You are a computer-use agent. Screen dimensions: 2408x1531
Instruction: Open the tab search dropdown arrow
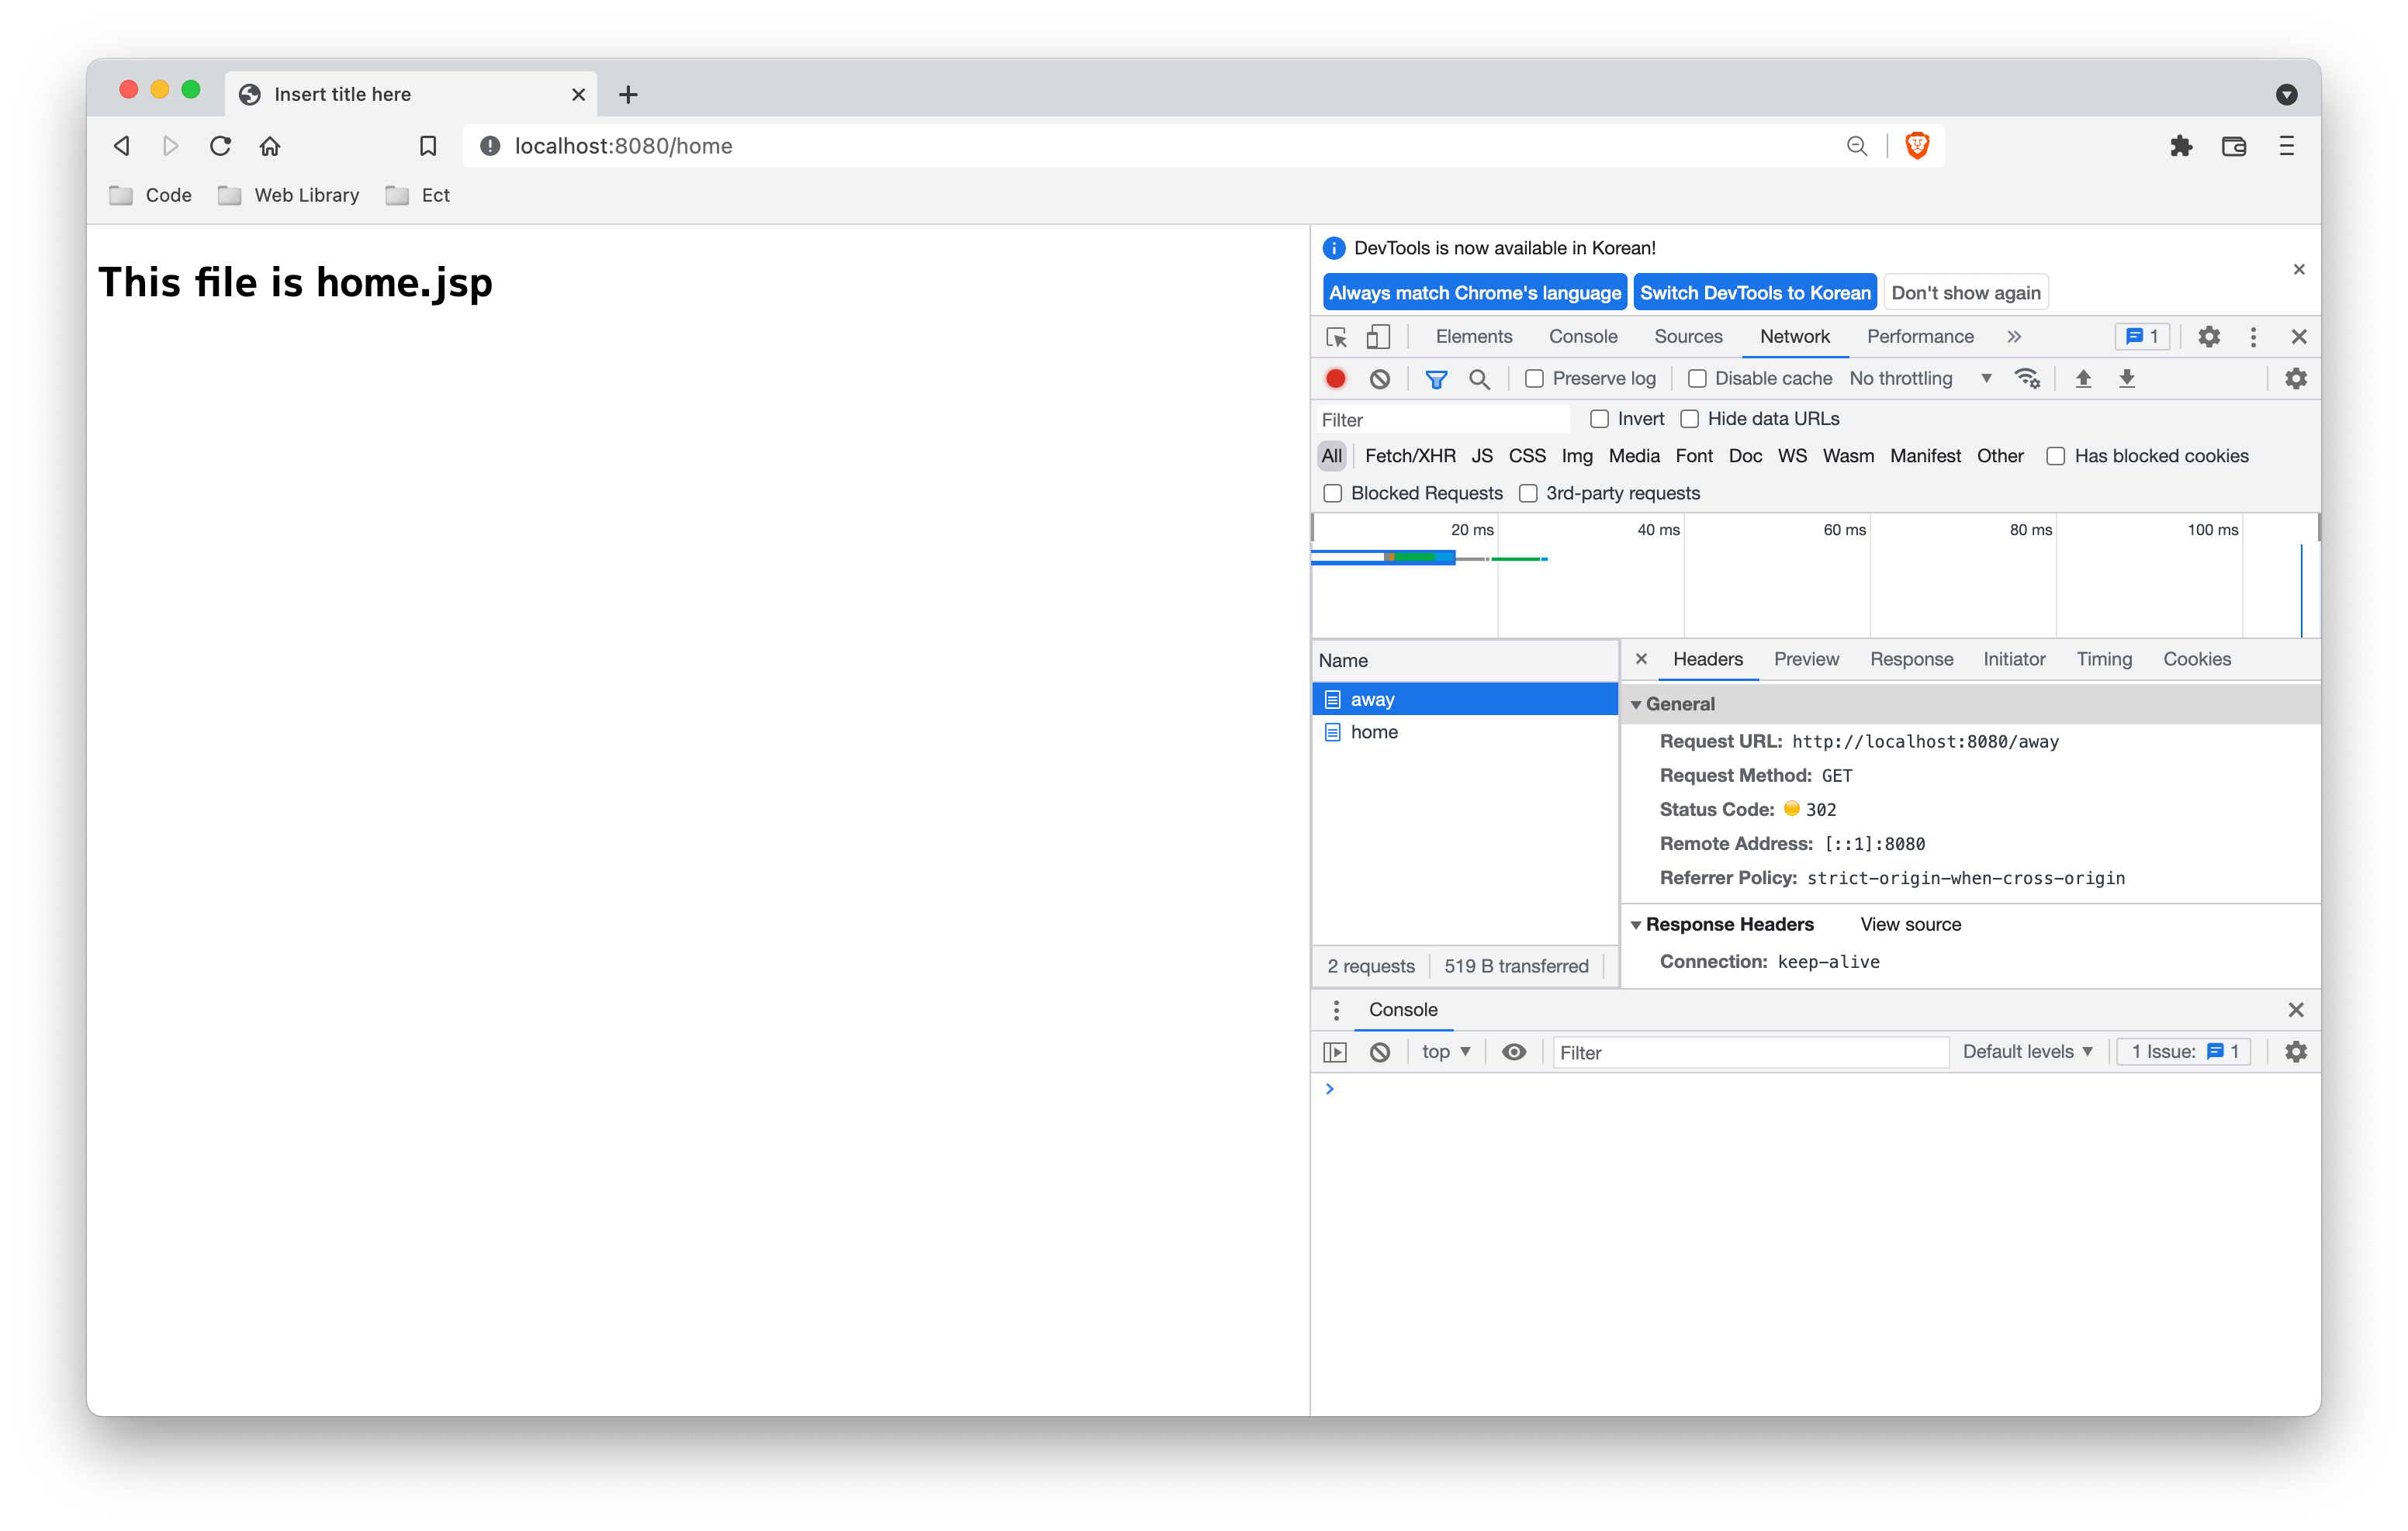point(2287,95)
